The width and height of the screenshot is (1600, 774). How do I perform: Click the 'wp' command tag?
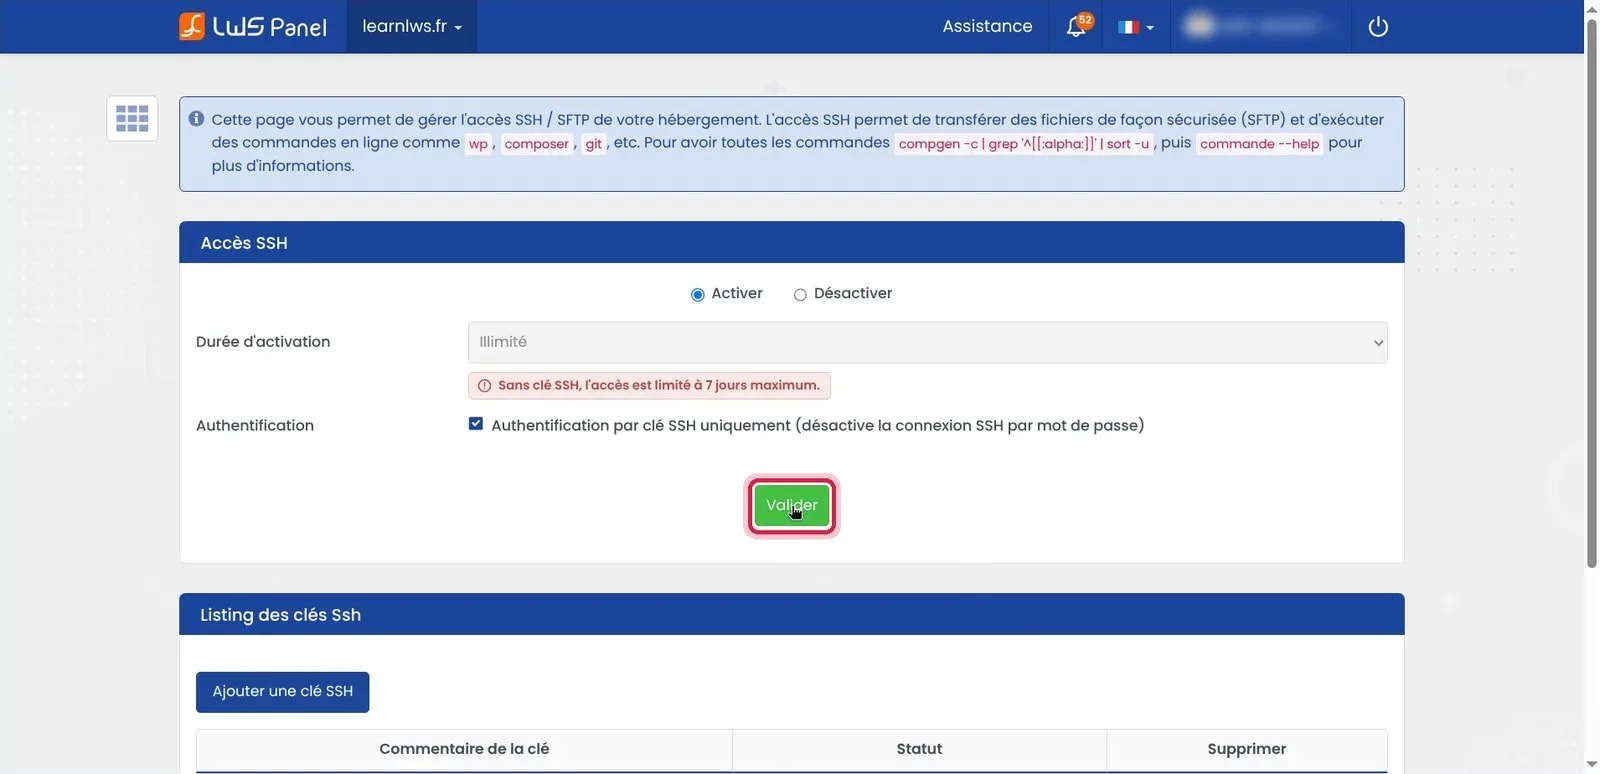(x=479, y=144)
